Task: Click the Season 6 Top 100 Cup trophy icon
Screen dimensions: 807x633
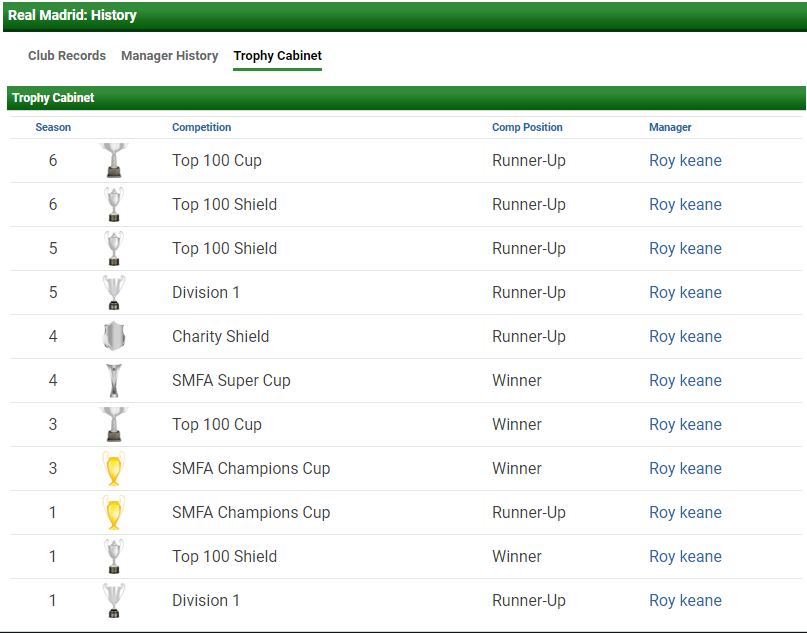Action: click(x=114, y=160)
